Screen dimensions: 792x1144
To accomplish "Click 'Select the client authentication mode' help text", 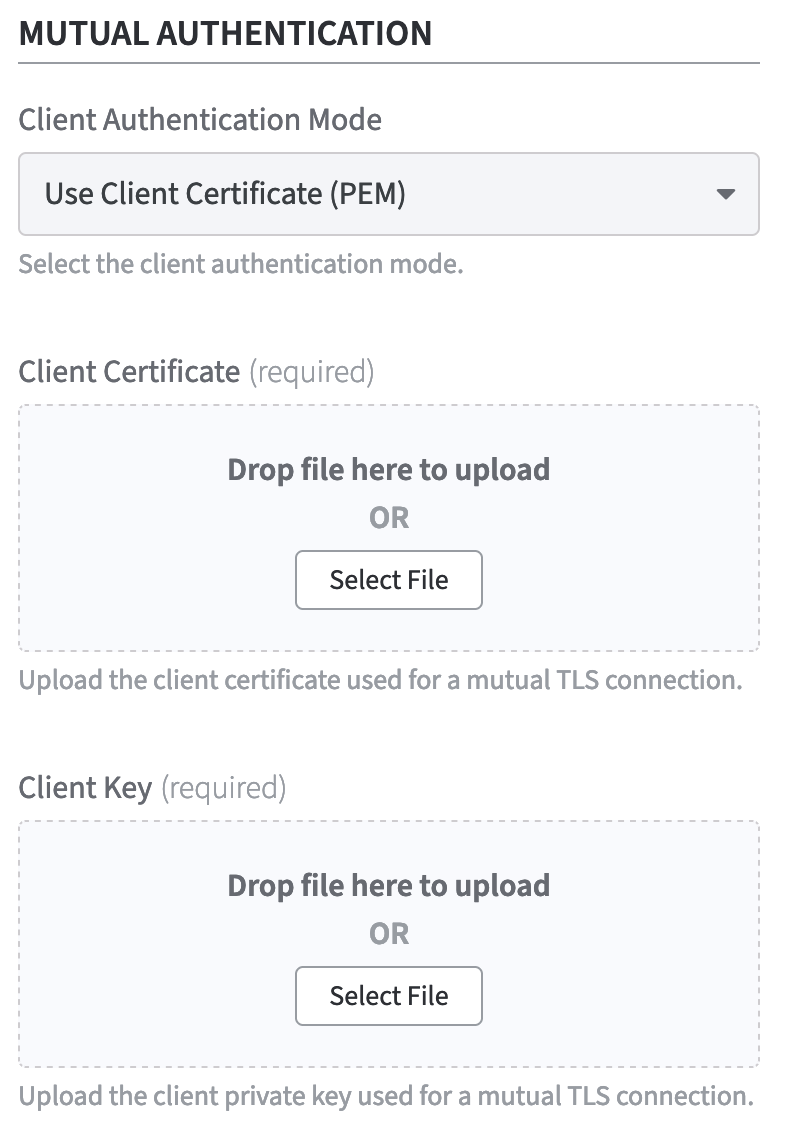I will 240,266.
